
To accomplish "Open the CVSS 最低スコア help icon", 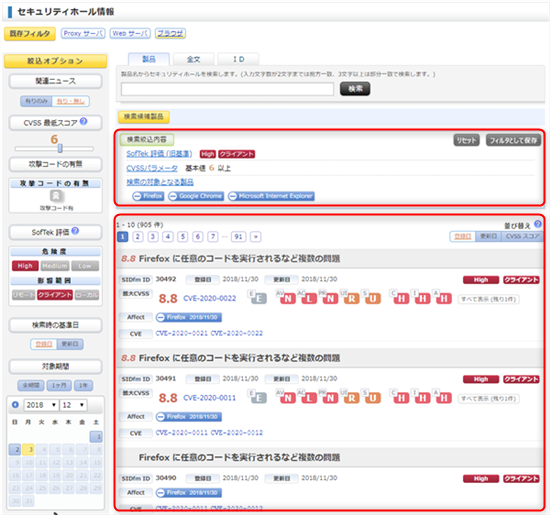I will [83, 121].
